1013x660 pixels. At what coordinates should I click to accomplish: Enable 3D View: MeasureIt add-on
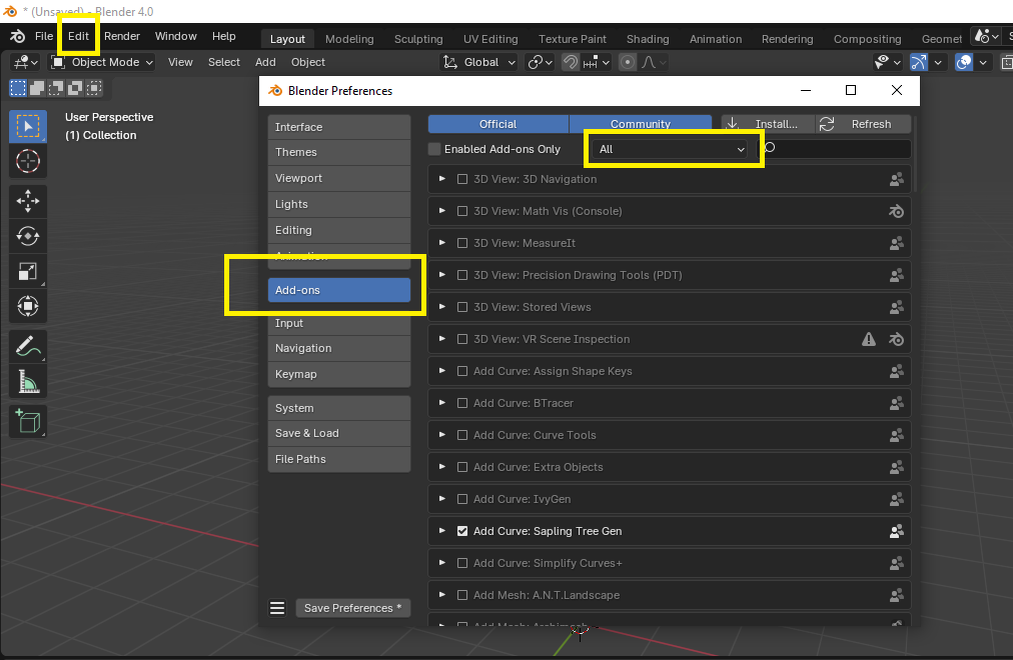463,243
